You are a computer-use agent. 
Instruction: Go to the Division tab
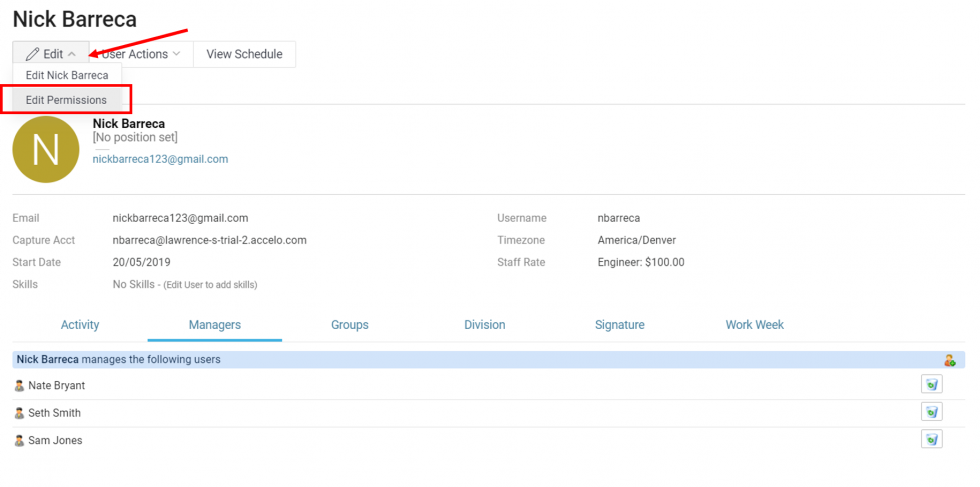[x=484, y=325]
